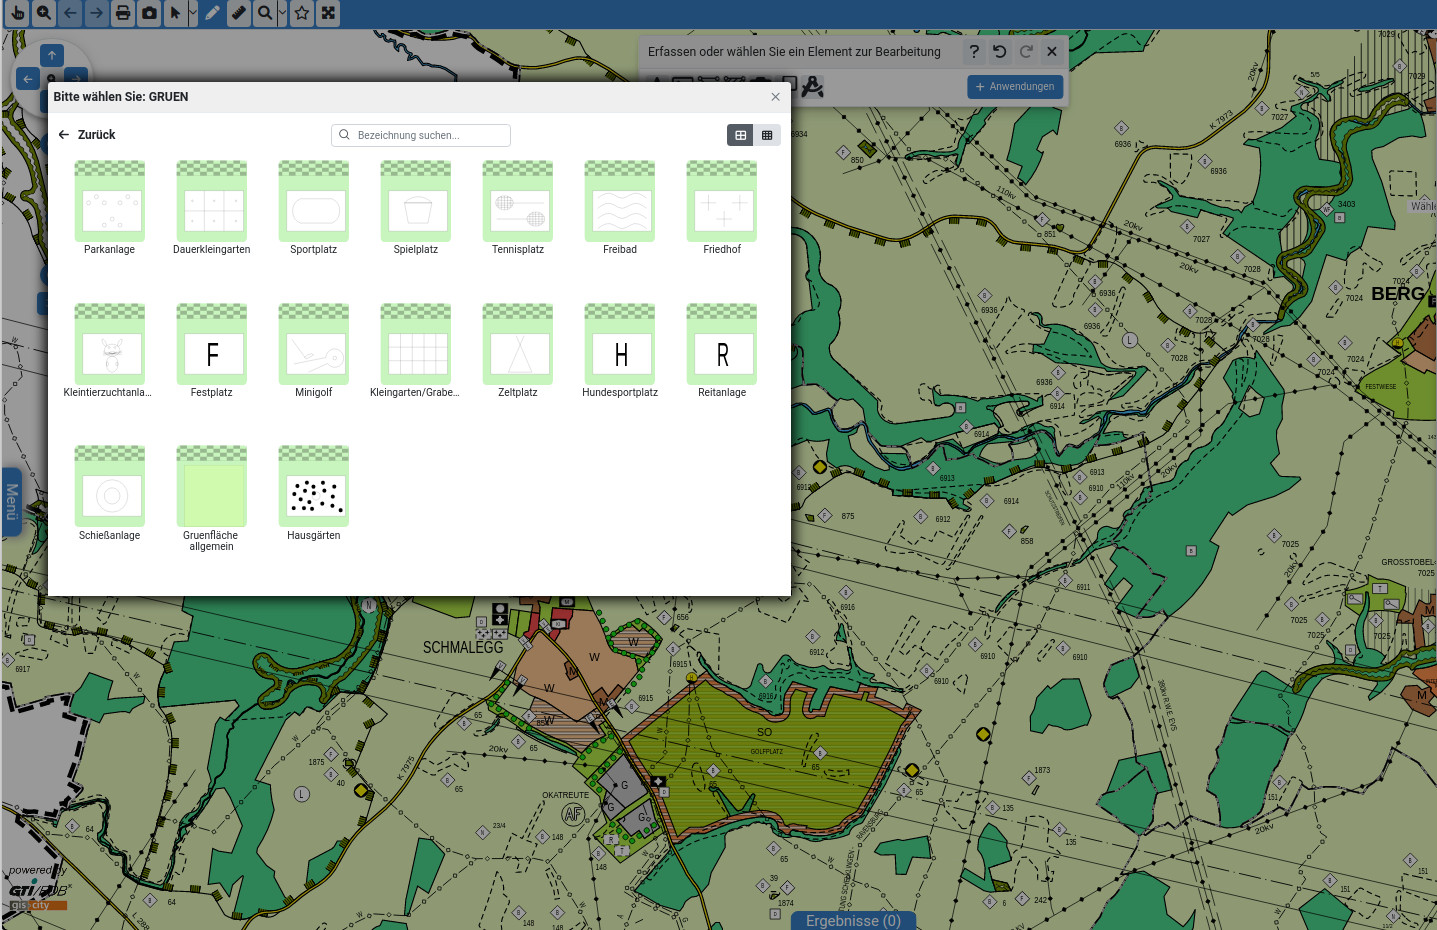Viewport: 1437px width, 930px height.
Task: Take a map screenshot with camera icon
Action: [149, 13]
